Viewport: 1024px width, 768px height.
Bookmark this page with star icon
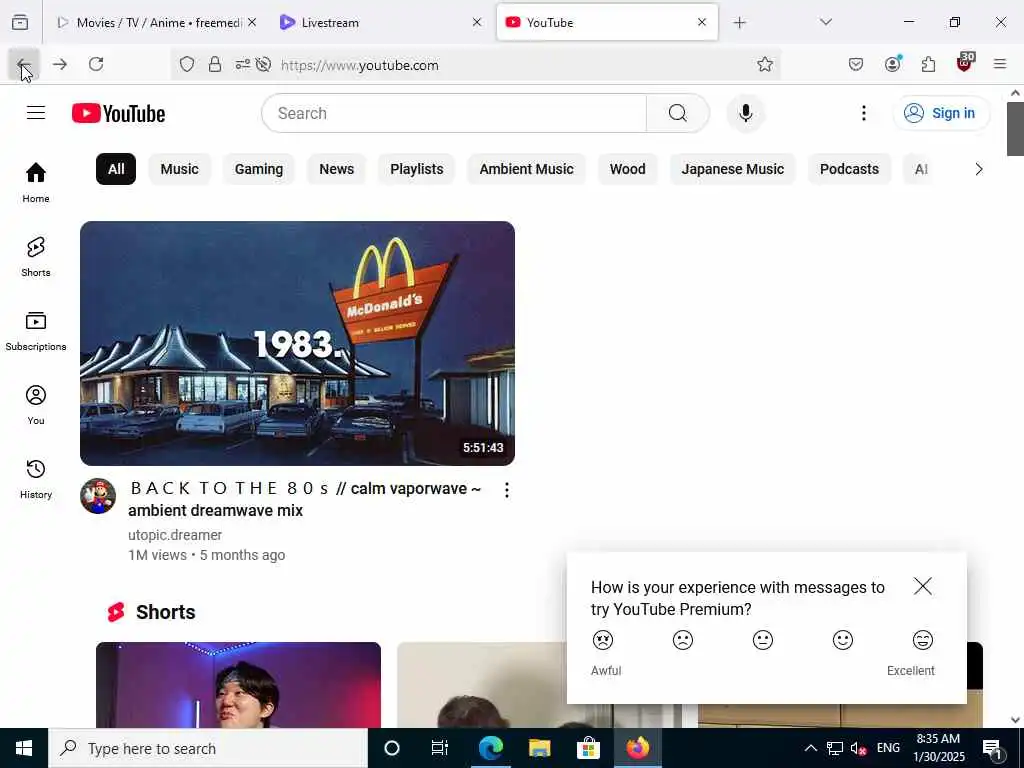[x=765, y=64]
